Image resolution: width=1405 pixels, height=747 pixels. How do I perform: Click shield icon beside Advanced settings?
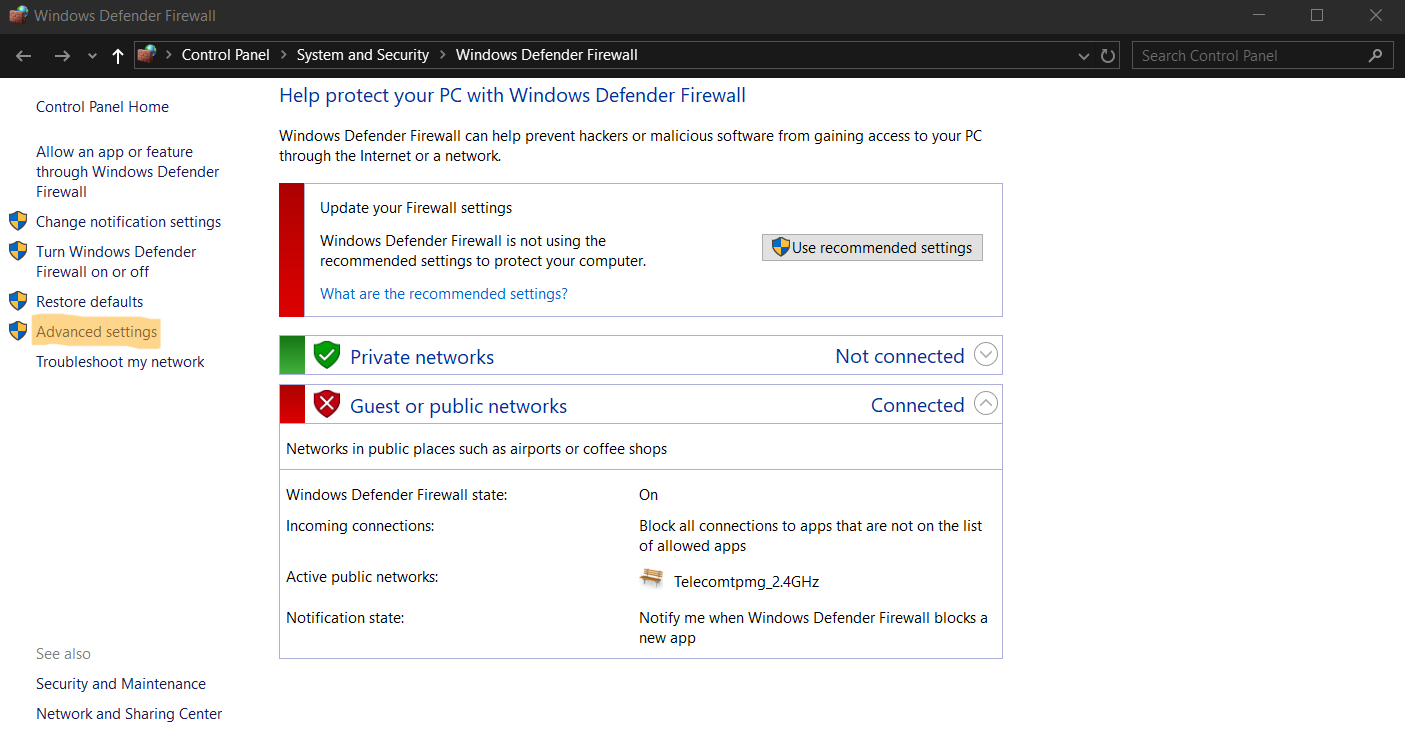tap(18, 331)
